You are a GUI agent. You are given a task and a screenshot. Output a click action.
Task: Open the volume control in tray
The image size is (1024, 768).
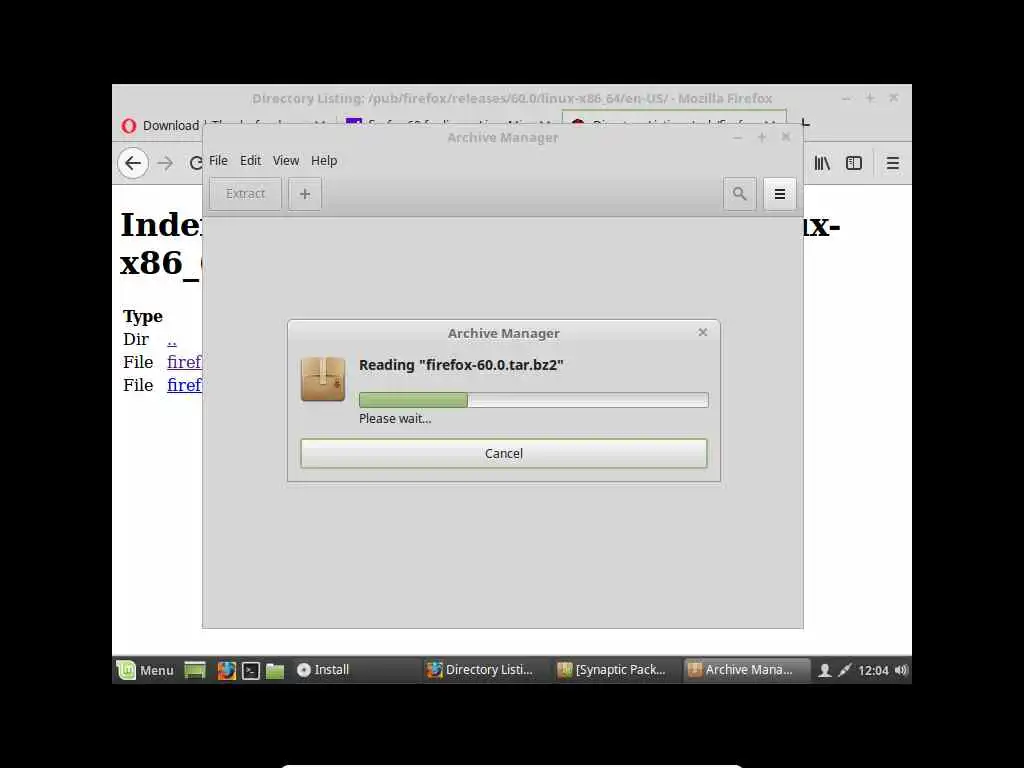pyautogui.click(x=901, y=670)
